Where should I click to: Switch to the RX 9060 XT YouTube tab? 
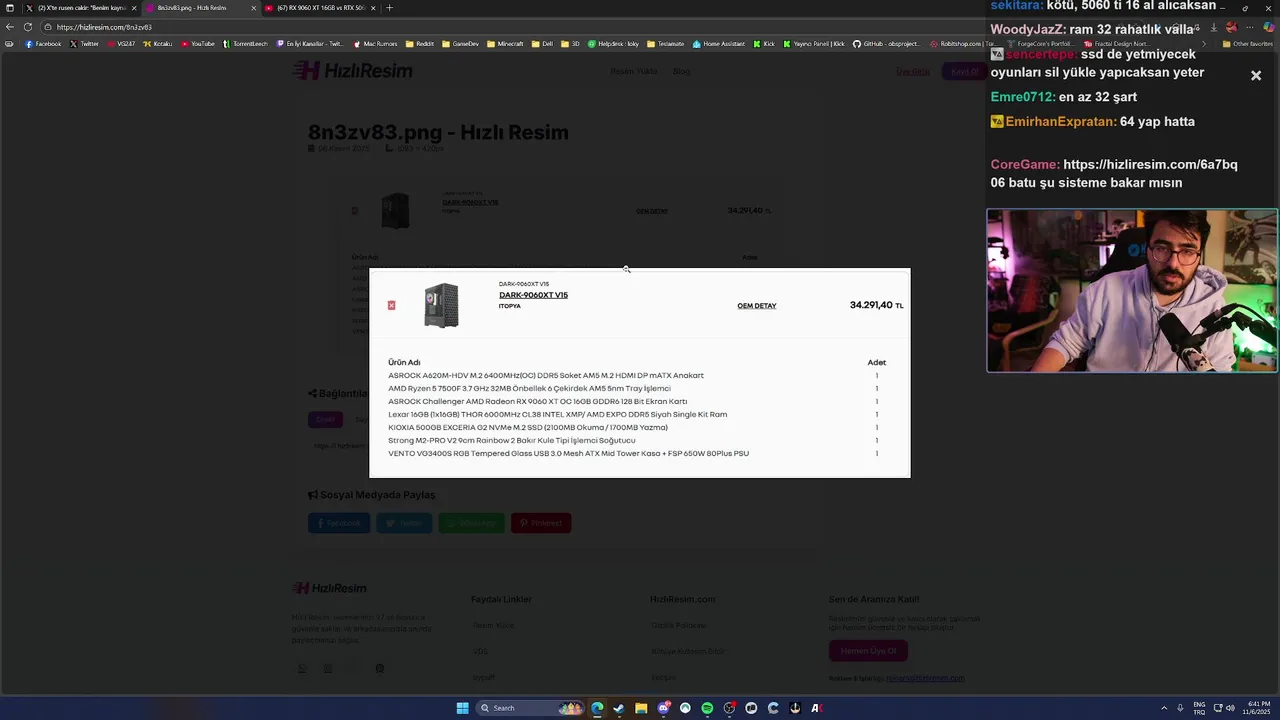(320, 8)
